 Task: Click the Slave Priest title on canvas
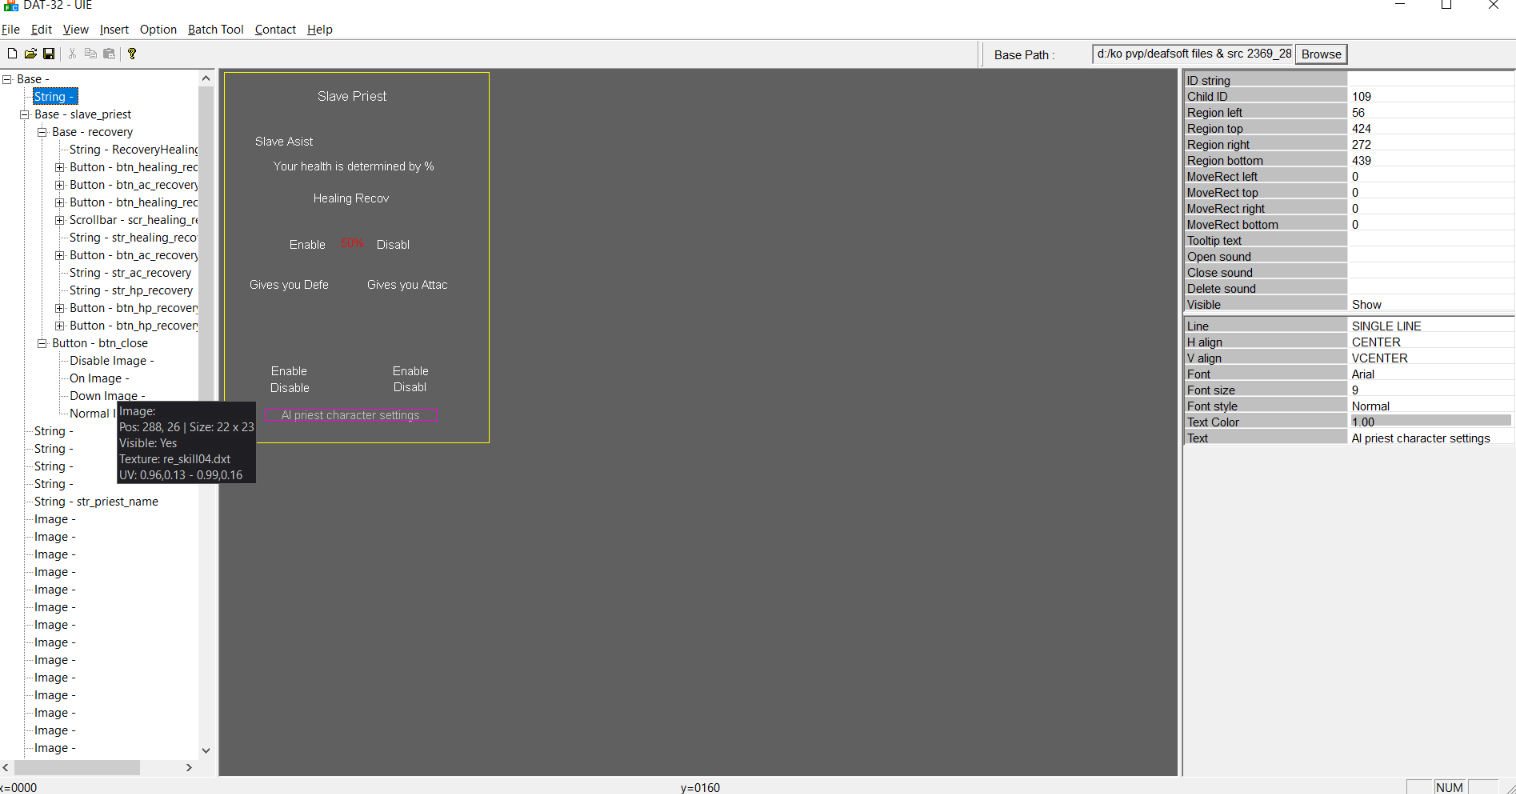point(352,96)
